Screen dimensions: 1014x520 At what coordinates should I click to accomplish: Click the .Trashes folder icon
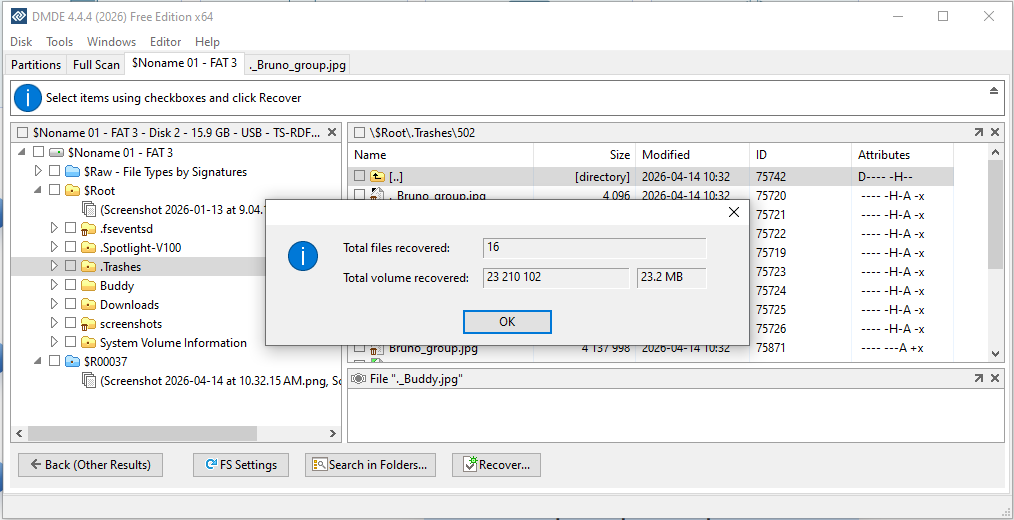coord(89,266)
